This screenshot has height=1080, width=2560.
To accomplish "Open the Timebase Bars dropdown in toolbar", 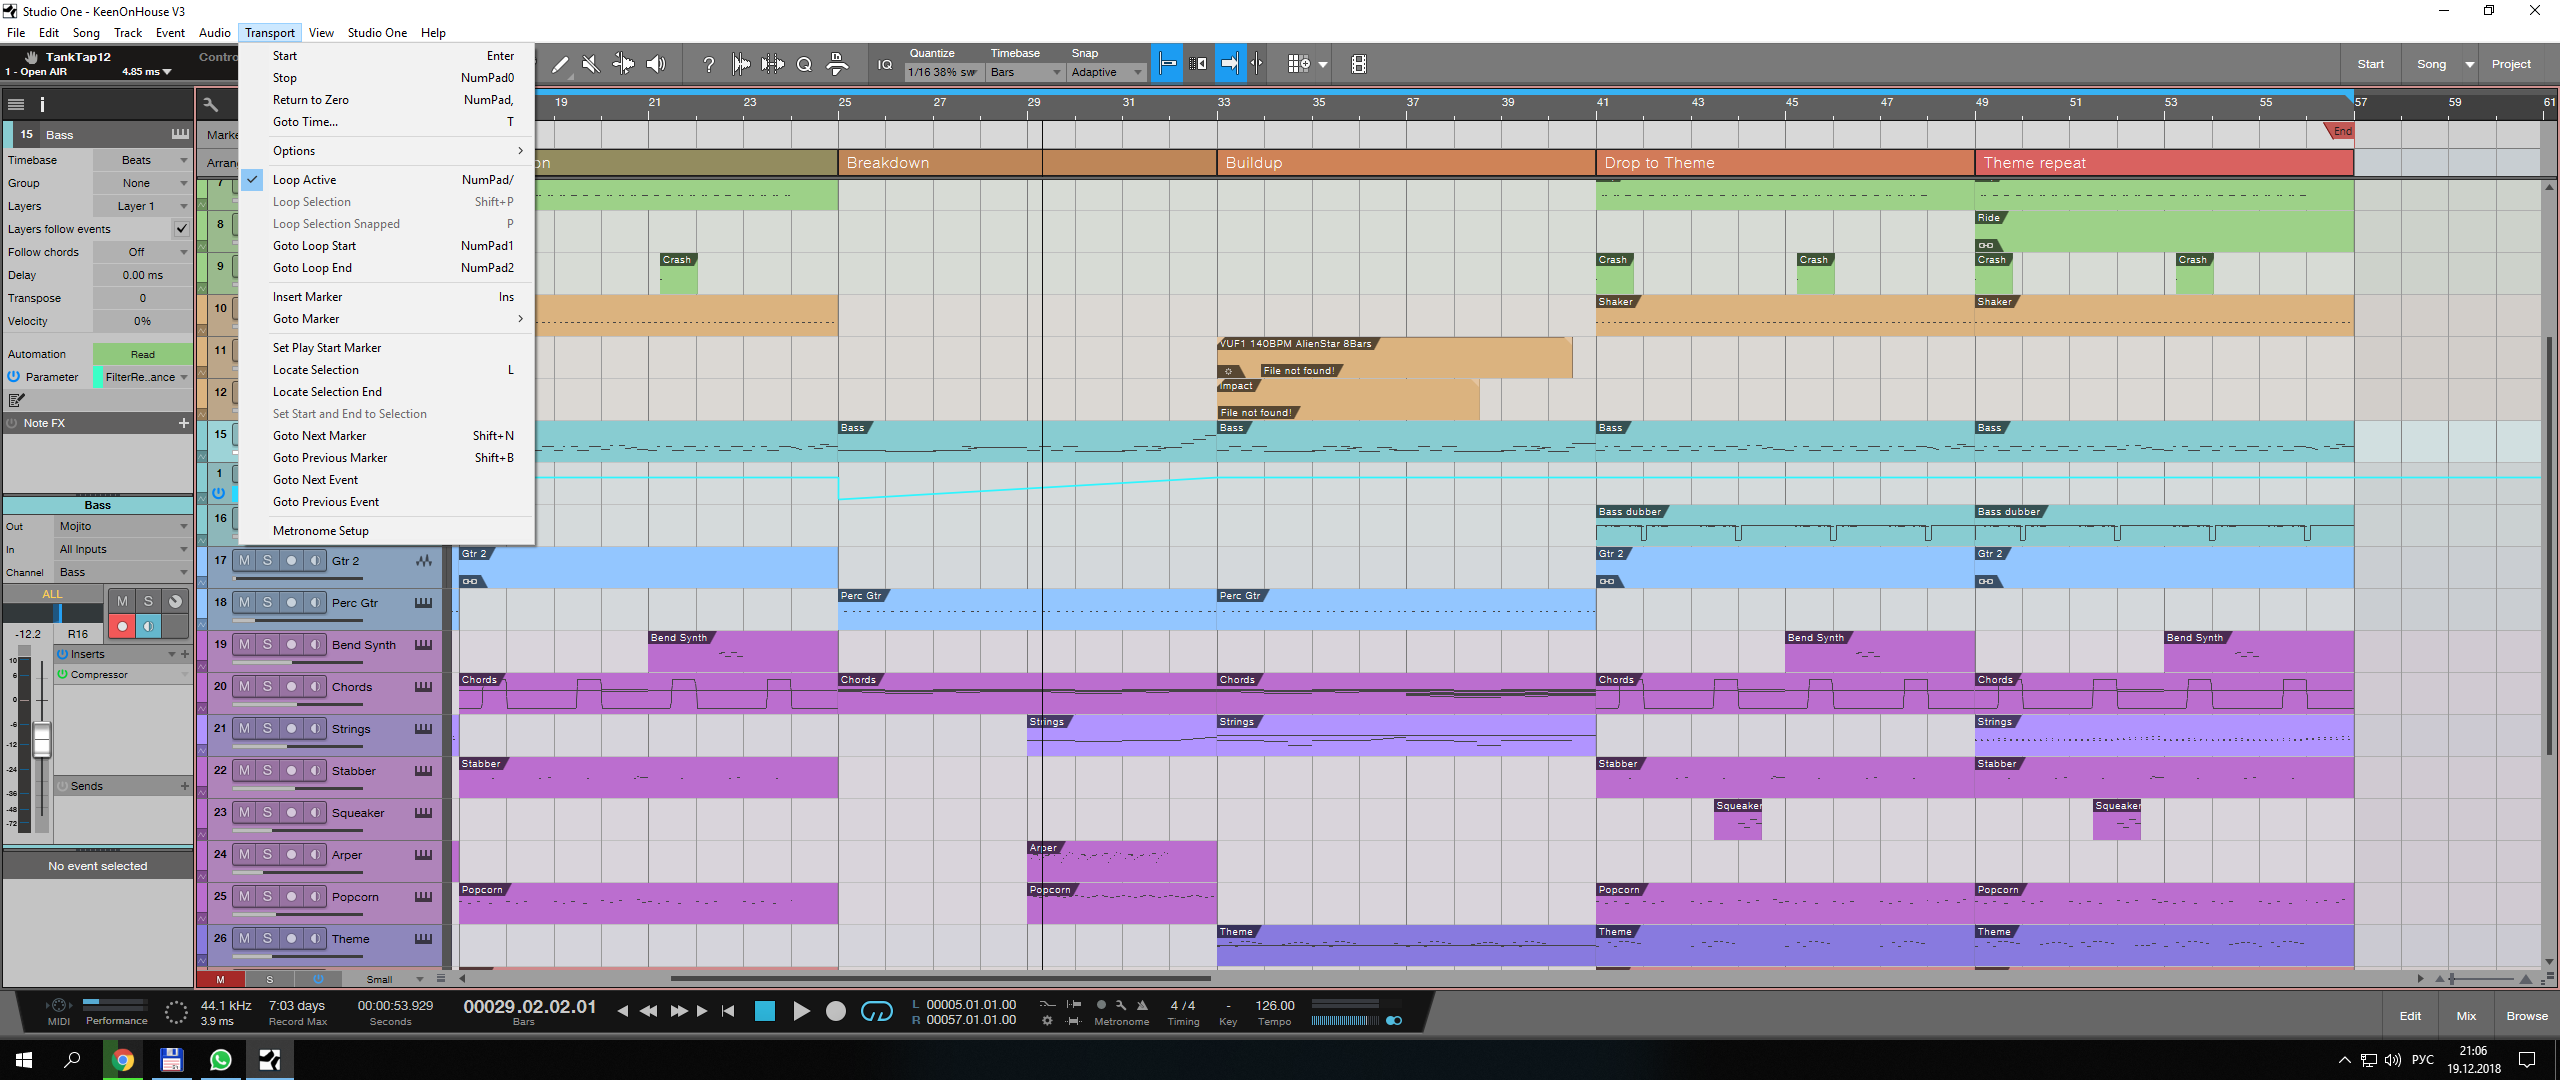I will (1025, 72).
